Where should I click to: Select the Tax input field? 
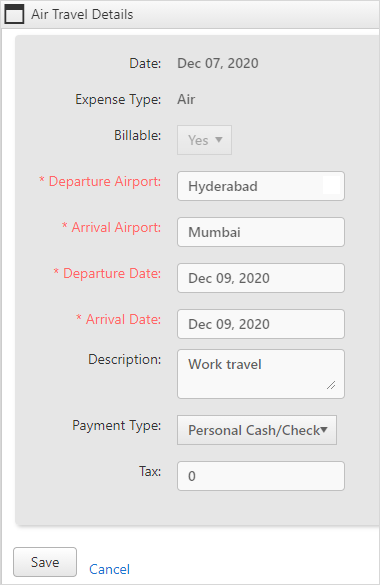261,476
